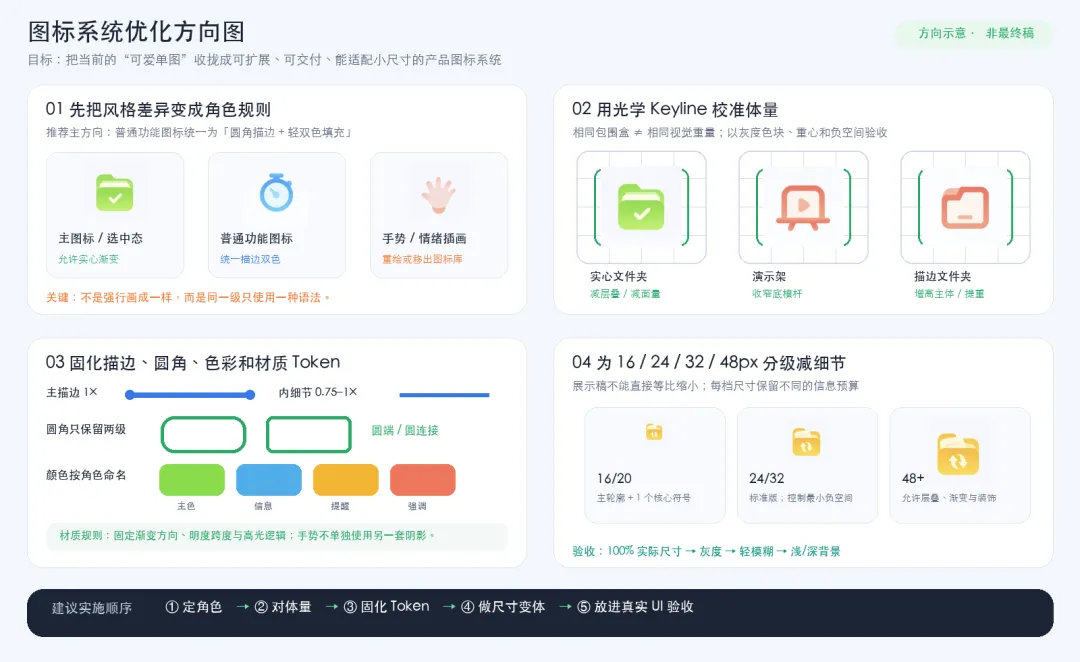
Task: Click the orange note starting with 关键：不是强行画成一样
Action: (188, 298)
